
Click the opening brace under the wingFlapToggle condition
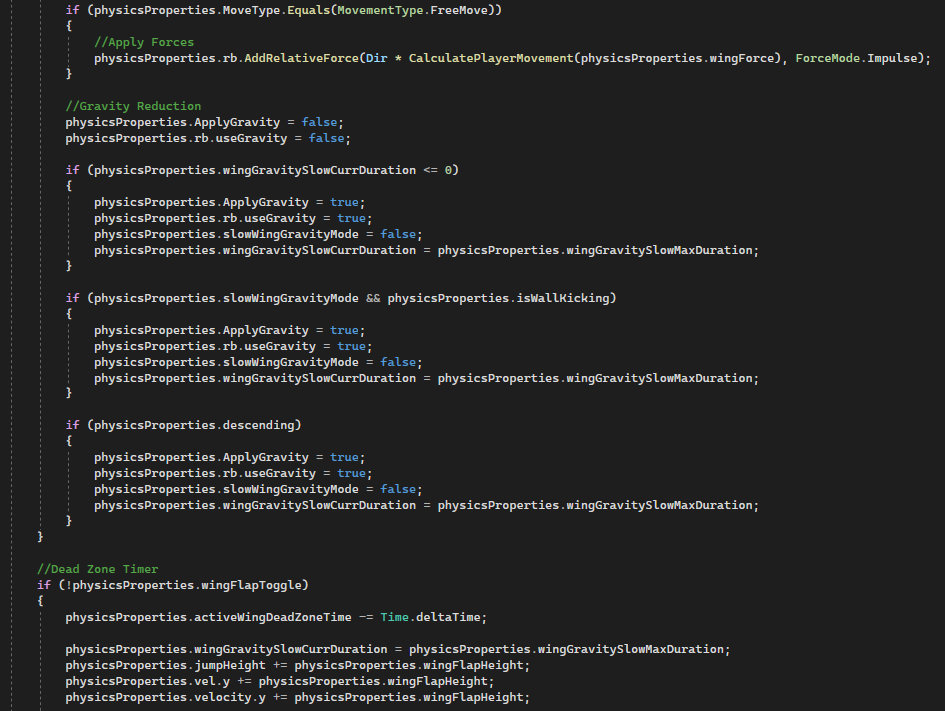pos(40,601)
